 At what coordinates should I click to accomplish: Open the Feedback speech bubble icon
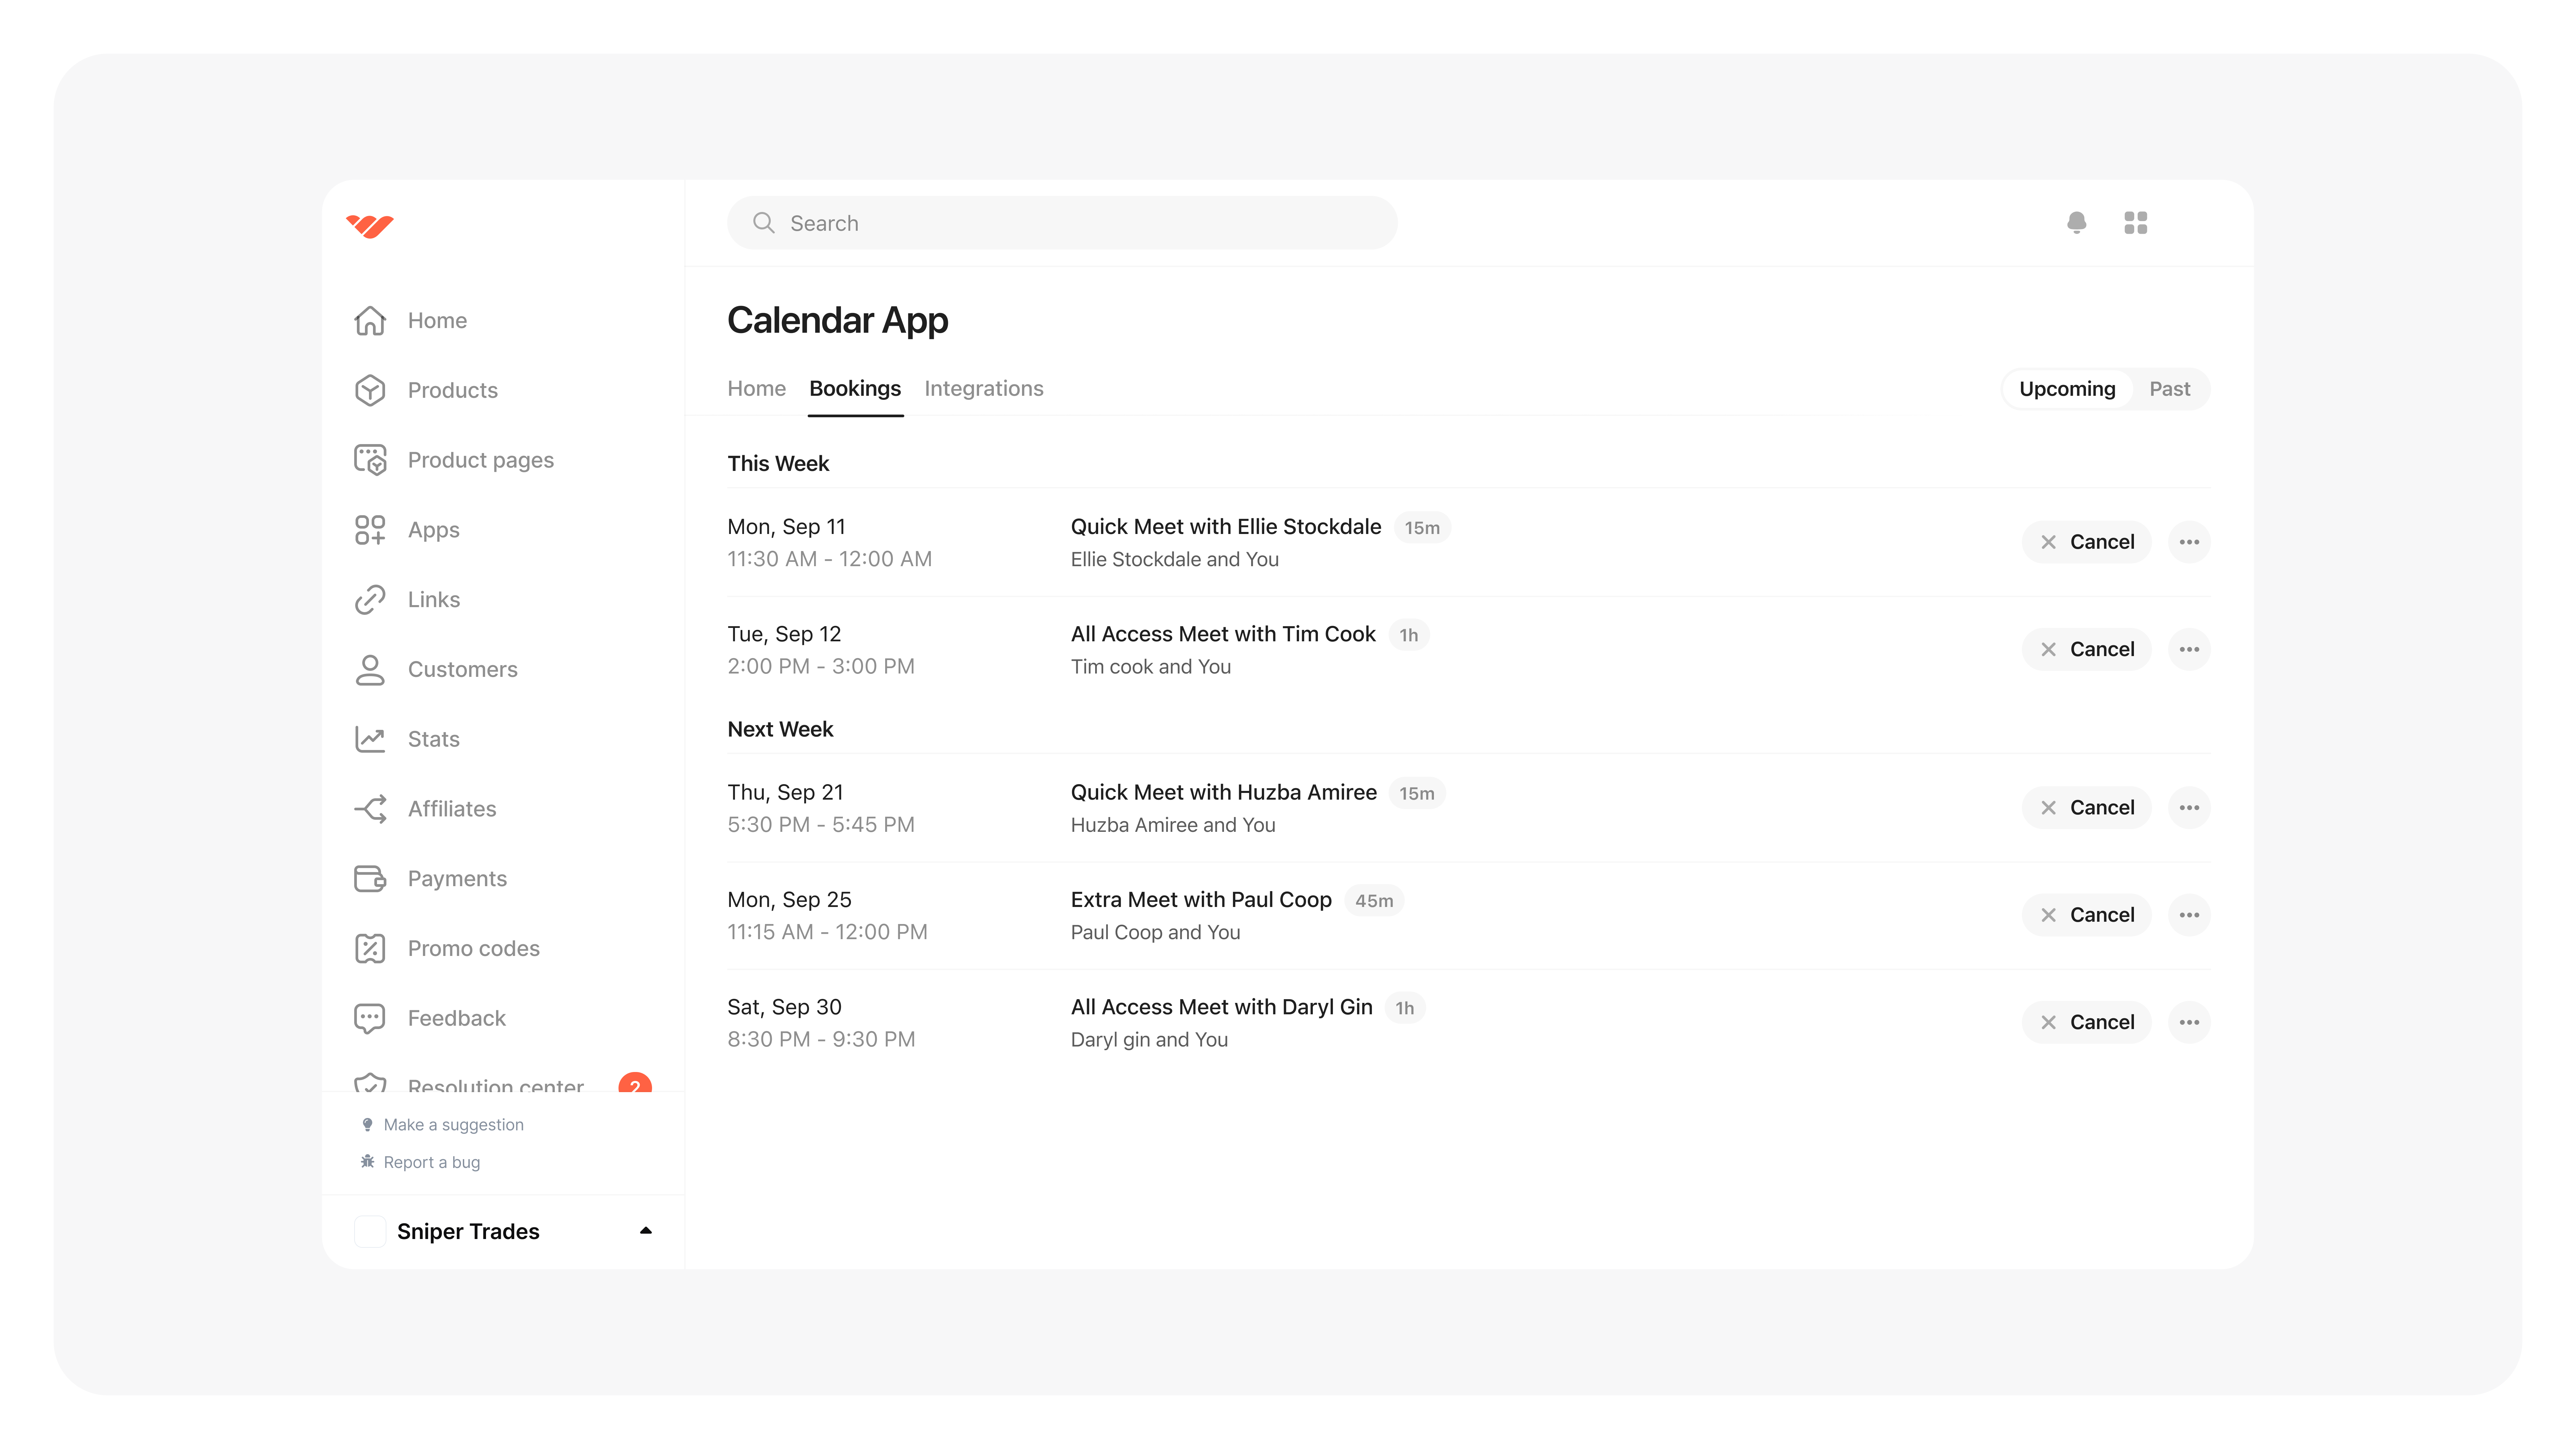[370, 1018]
